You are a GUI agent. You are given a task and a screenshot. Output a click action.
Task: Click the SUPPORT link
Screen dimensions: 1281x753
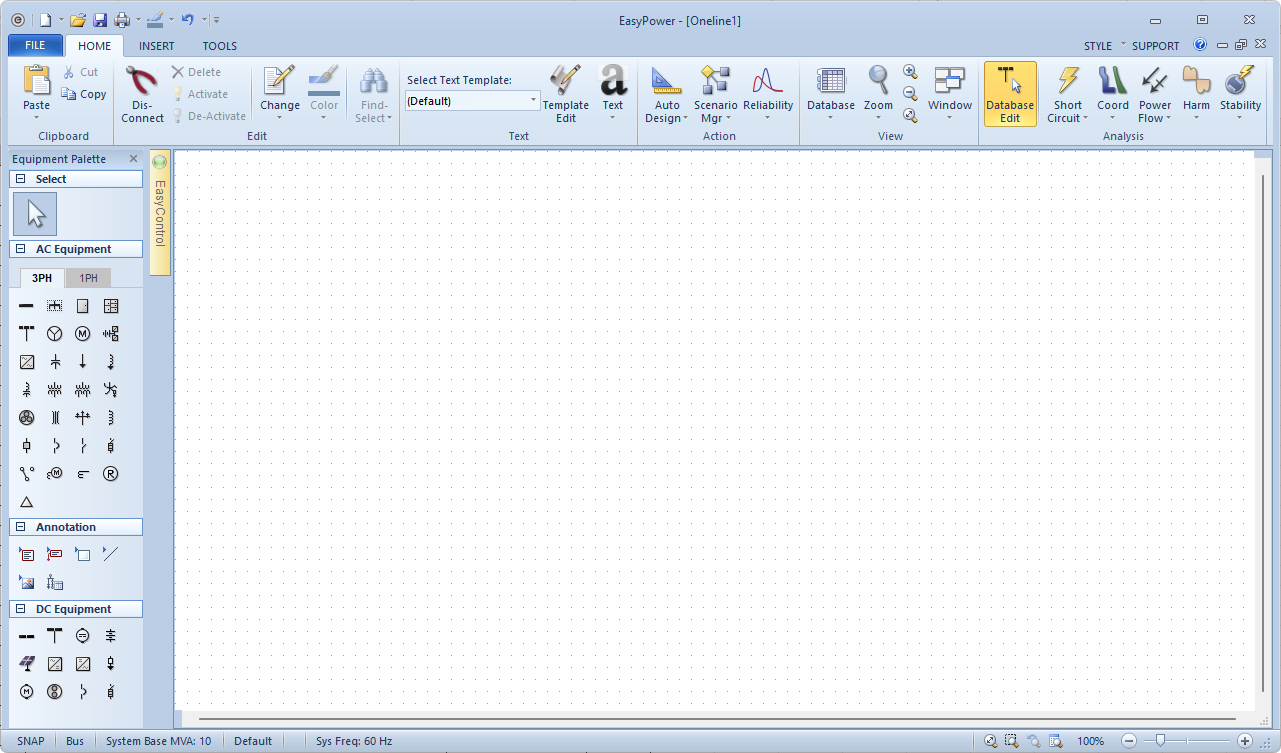pos(1155,46)
